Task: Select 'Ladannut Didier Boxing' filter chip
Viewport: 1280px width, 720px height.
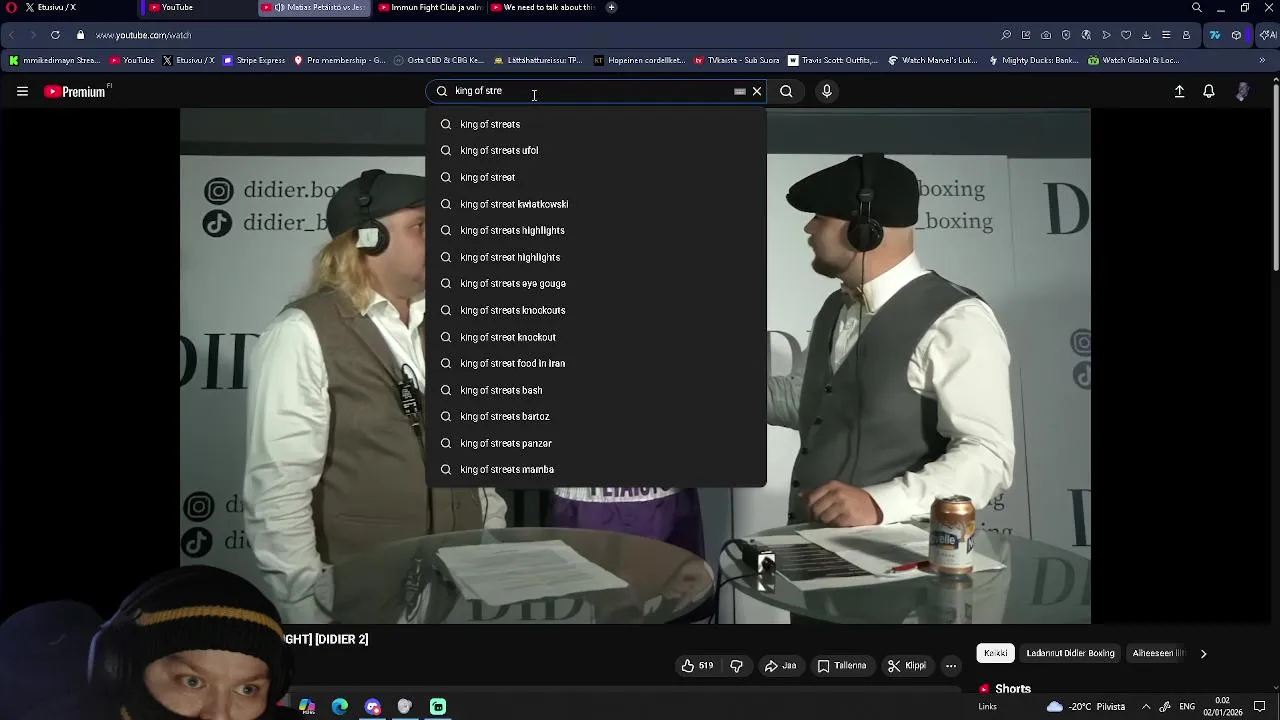Action: click(x=1070, y=653)
